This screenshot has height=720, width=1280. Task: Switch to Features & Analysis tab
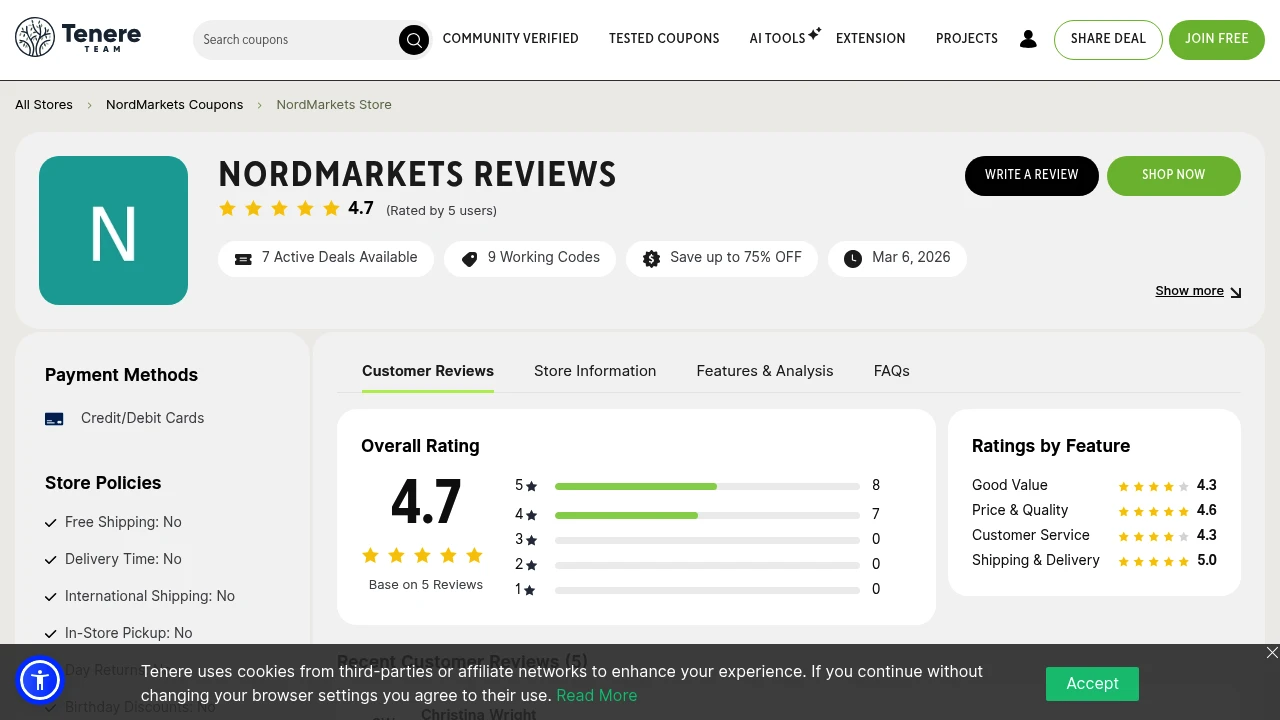tap(765, 371)
